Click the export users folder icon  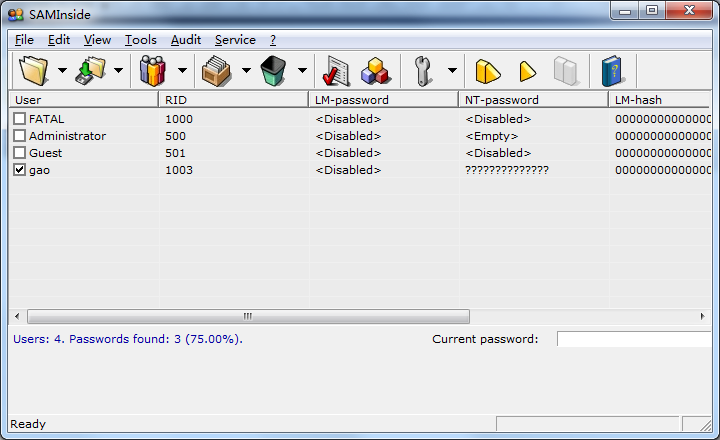(90, 70)
